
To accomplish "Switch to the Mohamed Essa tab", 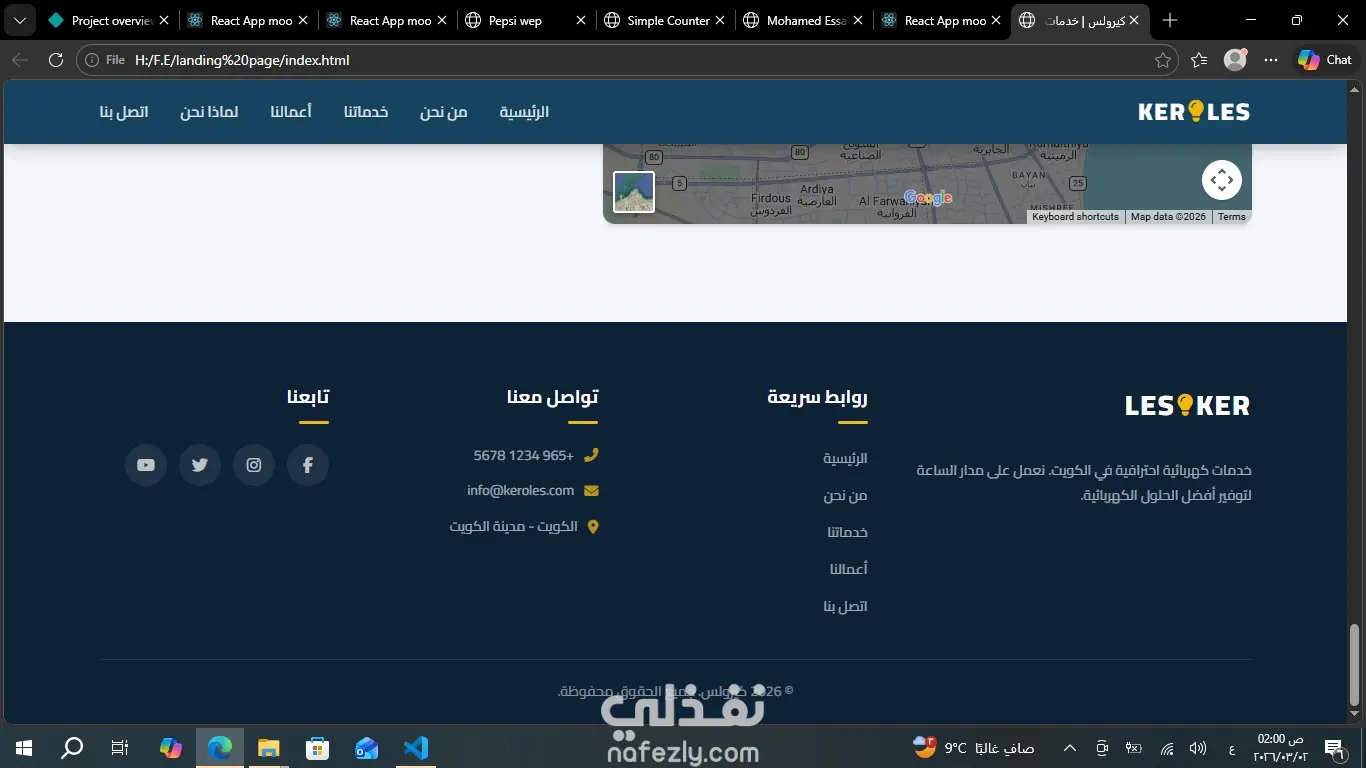I will pos(806,20).
